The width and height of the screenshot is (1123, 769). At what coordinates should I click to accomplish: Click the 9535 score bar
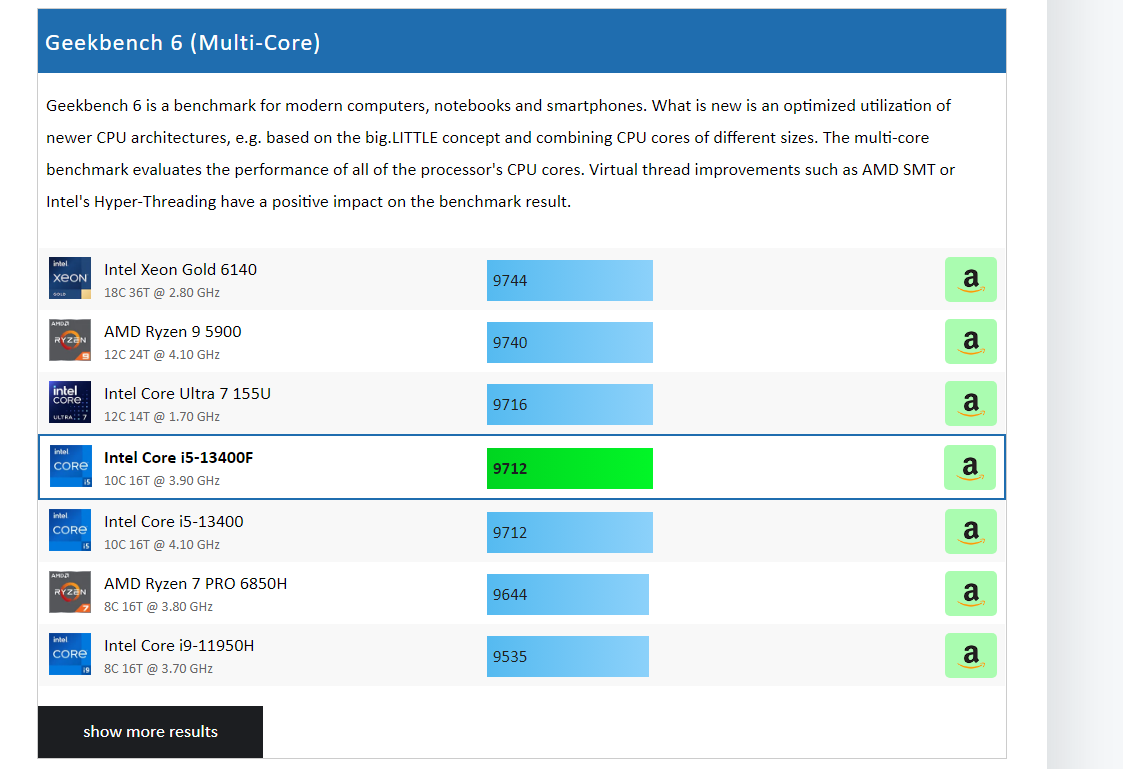[x=568, y=657]
